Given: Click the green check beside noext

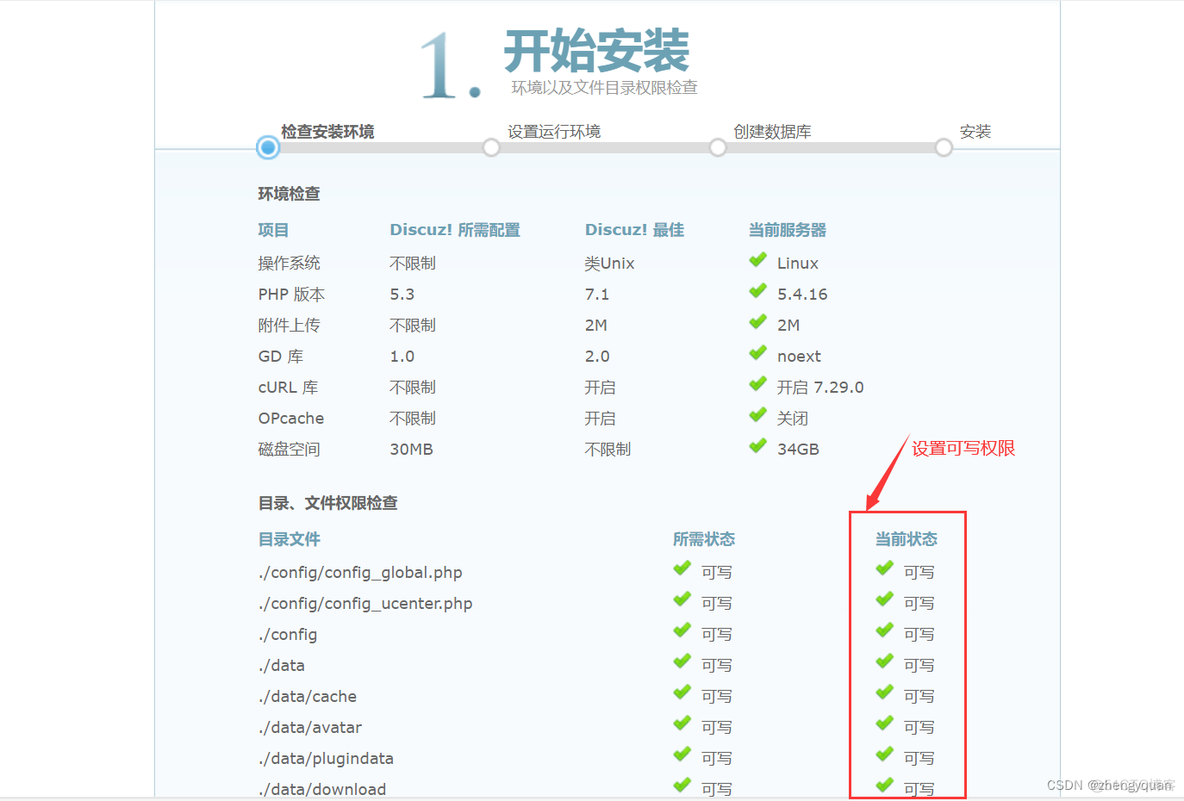Looking at the screenshot, I should pyautogui.click(x=758, y=353).
